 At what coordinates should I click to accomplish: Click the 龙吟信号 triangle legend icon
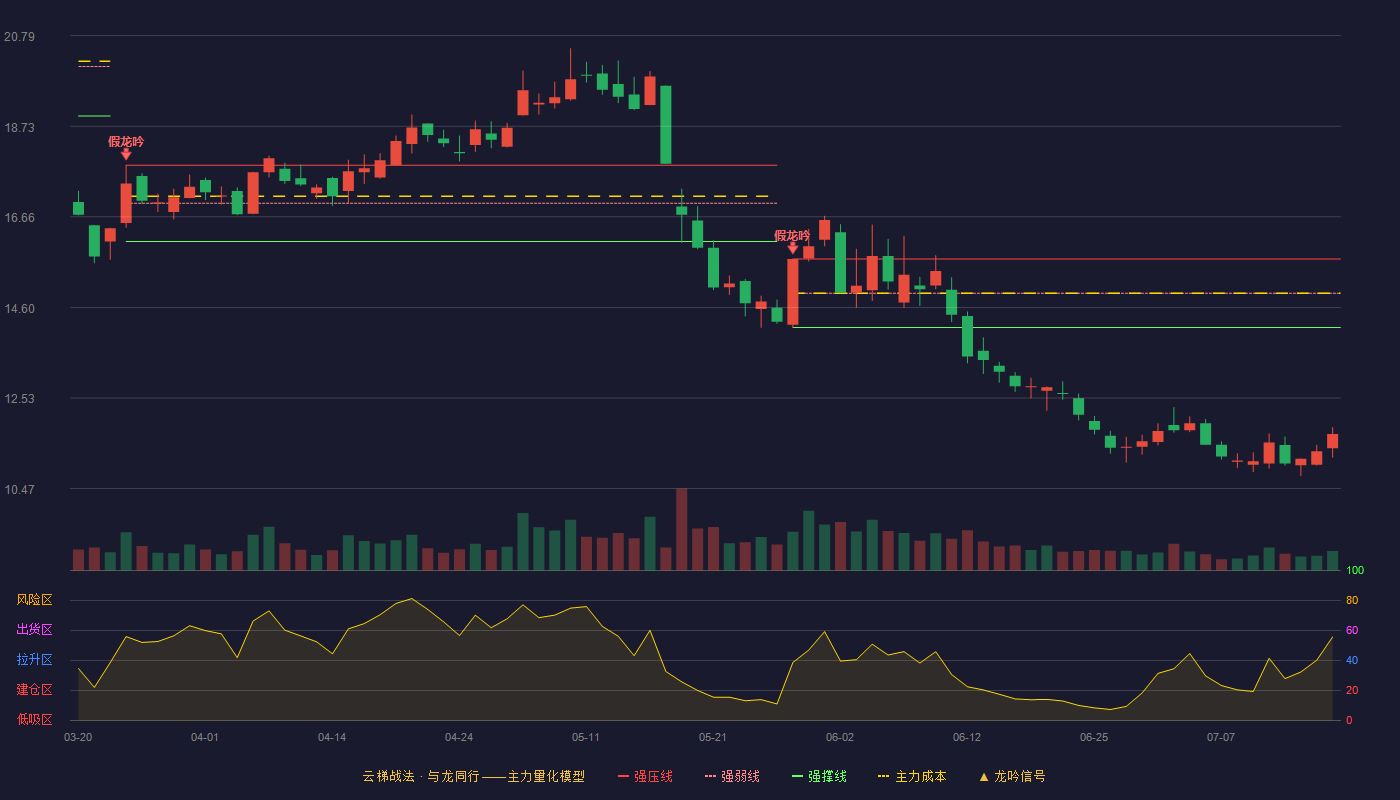pyautogui.click(x=984, y=776)
